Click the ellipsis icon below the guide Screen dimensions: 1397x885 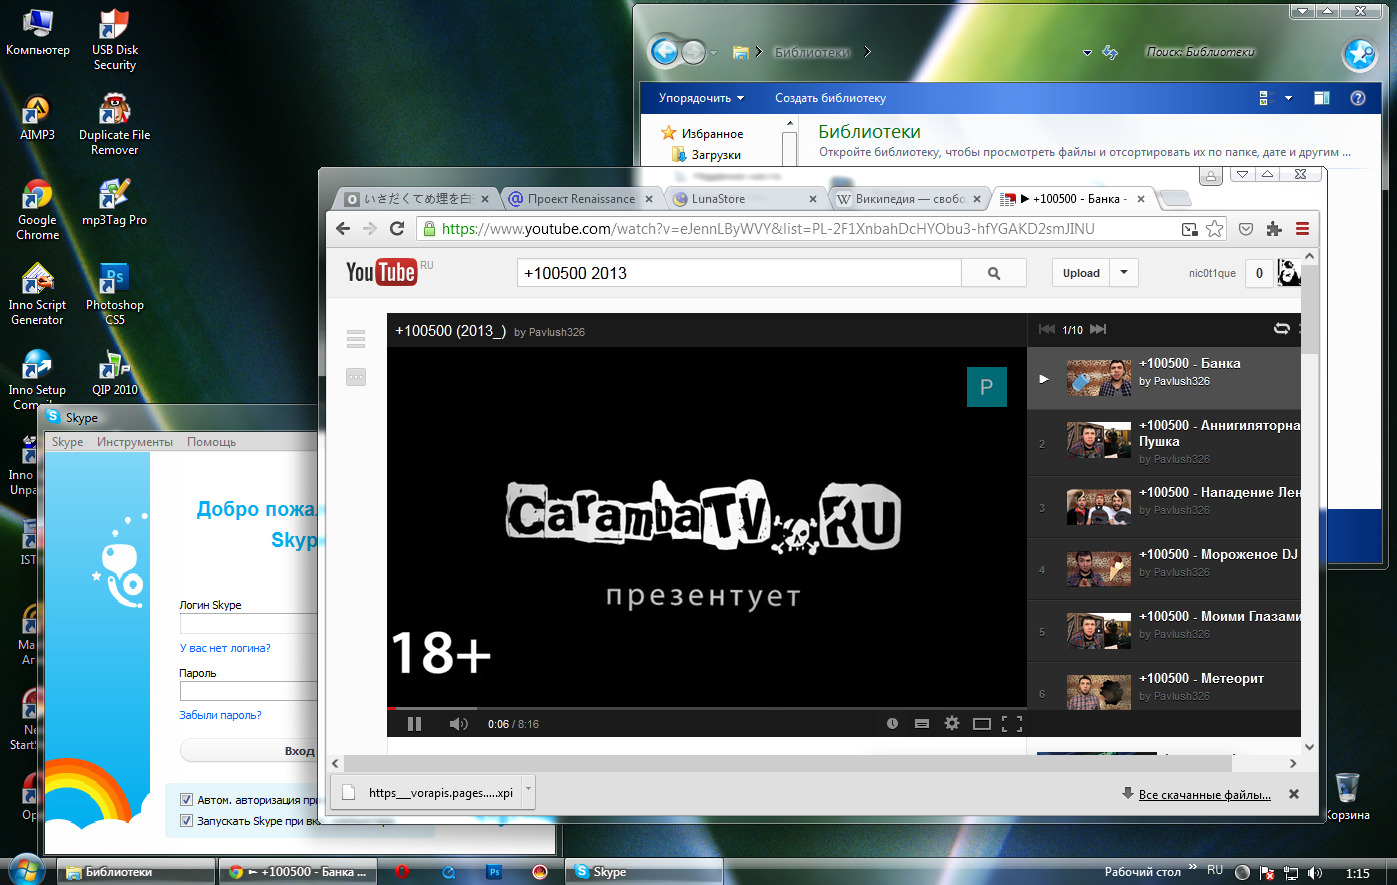356,377
